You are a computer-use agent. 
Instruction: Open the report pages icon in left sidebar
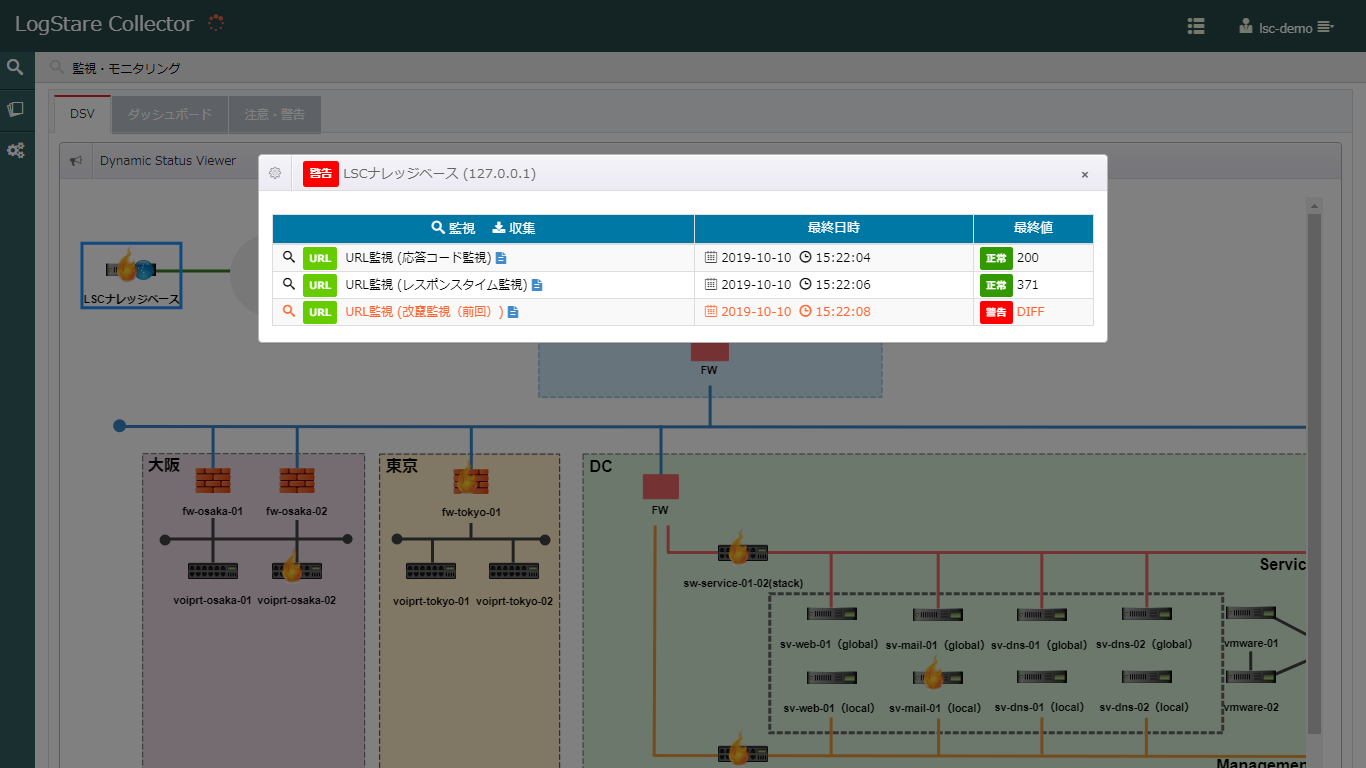(15, 109)
